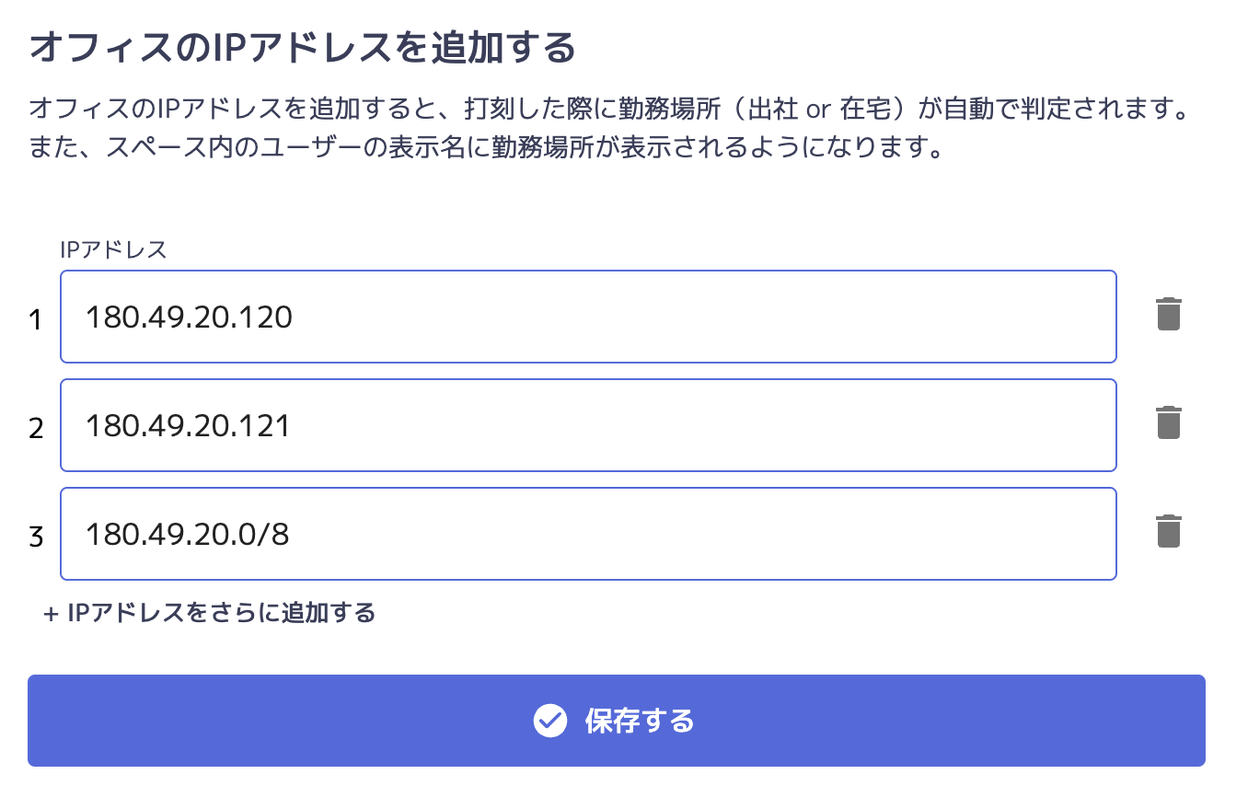Click the row number 1 label

[x=36, y=320]
